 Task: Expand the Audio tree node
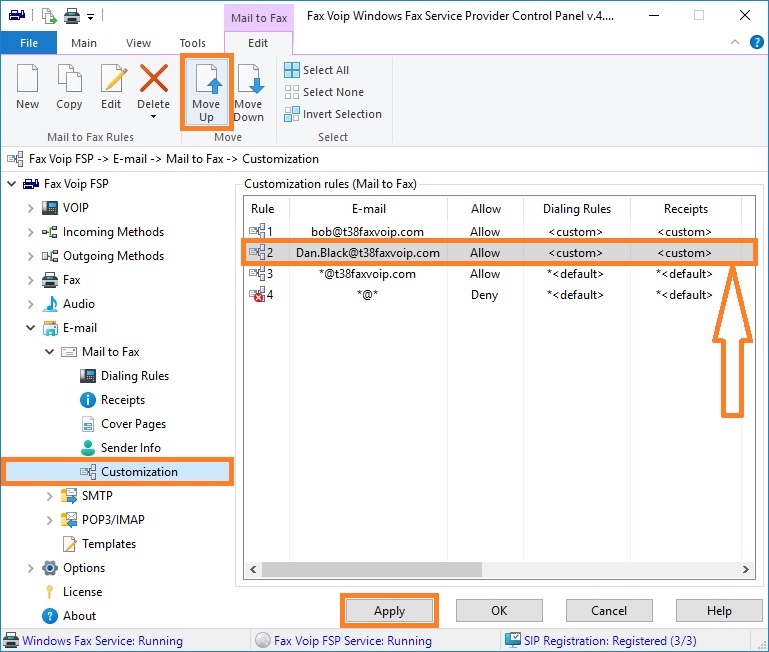coord(30,304)
